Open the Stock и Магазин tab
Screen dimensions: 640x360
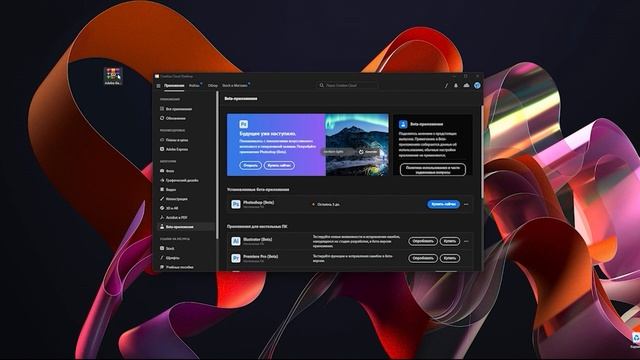pyautogui.click(x=235, y=86)
